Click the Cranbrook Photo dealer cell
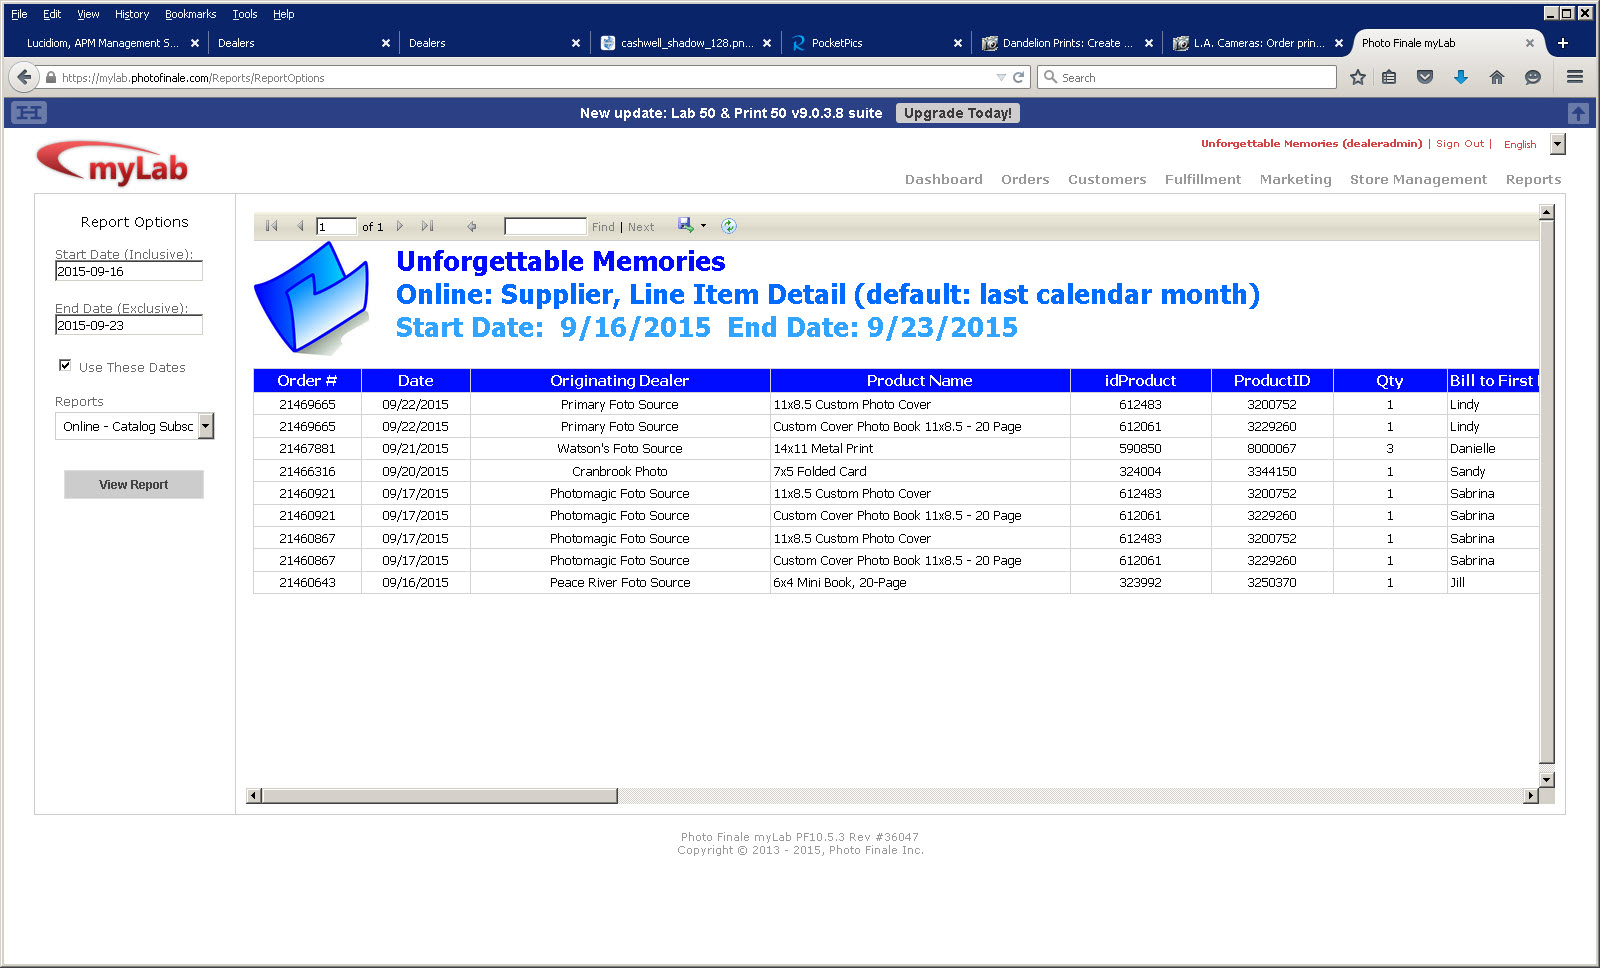 620,471
